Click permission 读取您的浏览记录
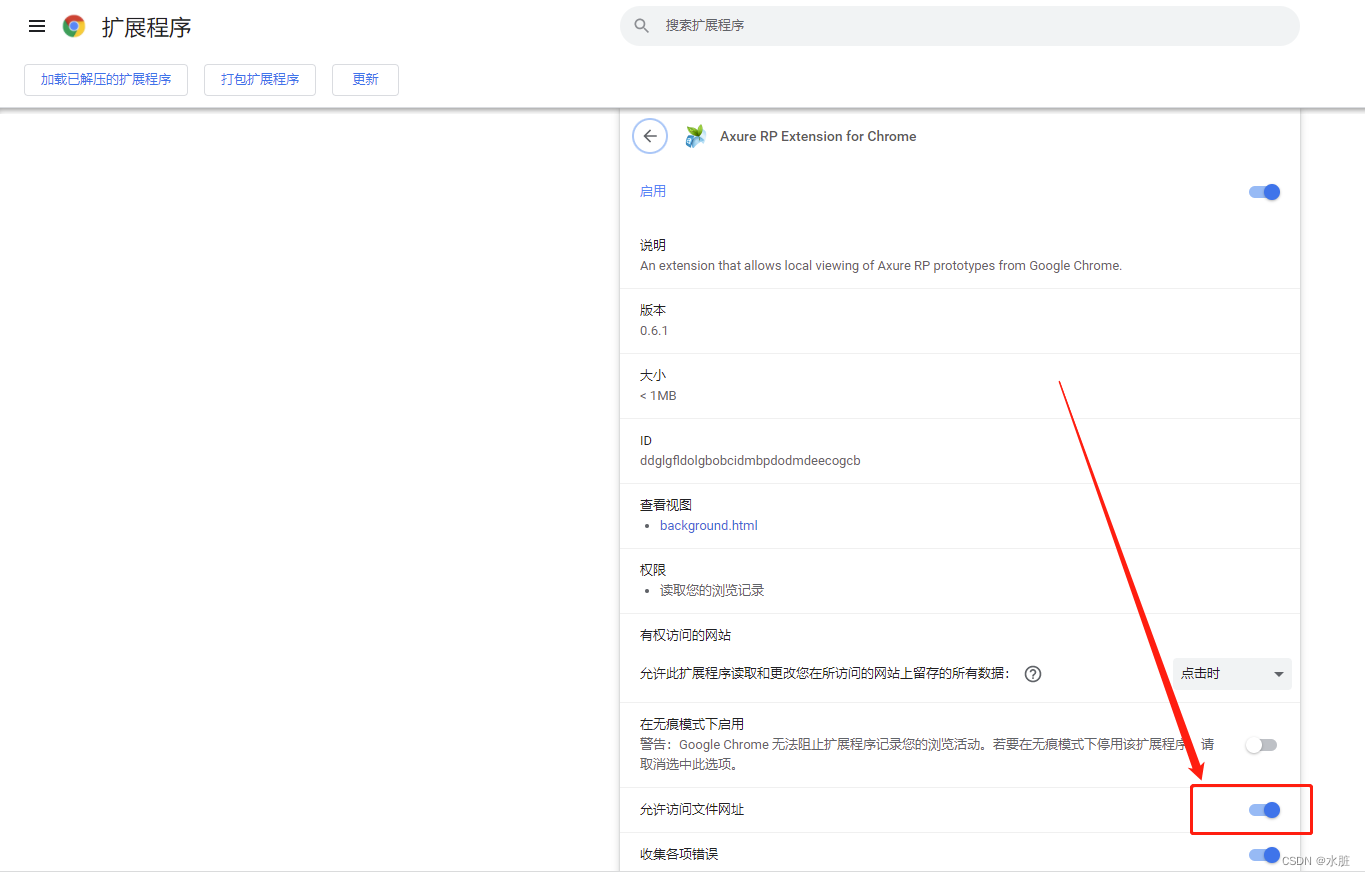Image resolution: width=1365 pixels, height=876 pixels. (x=712, y=591)
